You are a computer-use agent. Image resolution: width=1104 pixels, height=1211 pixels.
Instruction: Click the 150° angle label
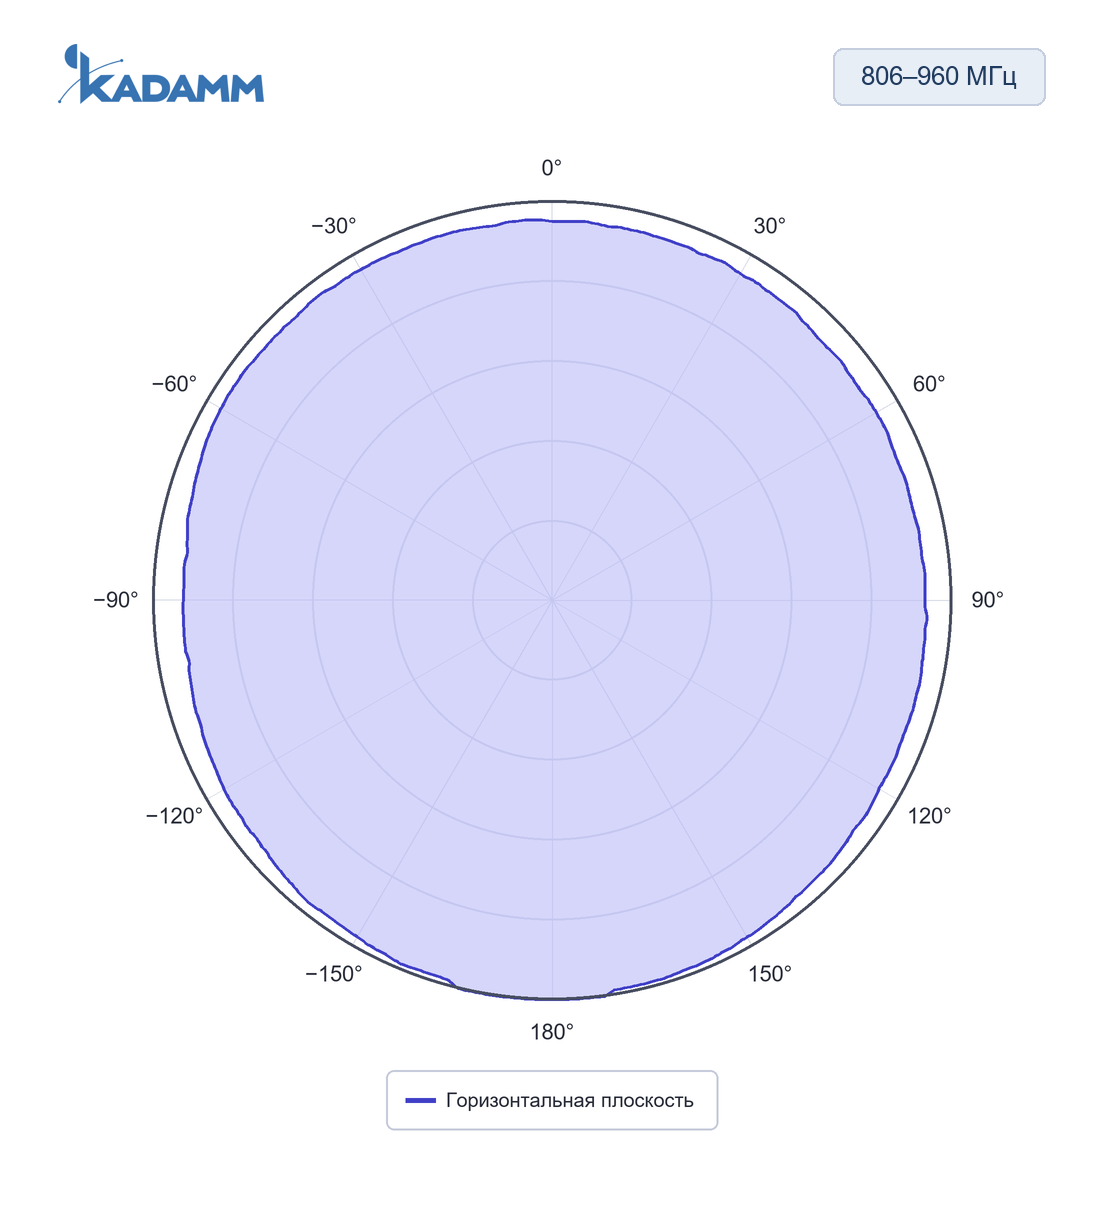pos(770,974)
